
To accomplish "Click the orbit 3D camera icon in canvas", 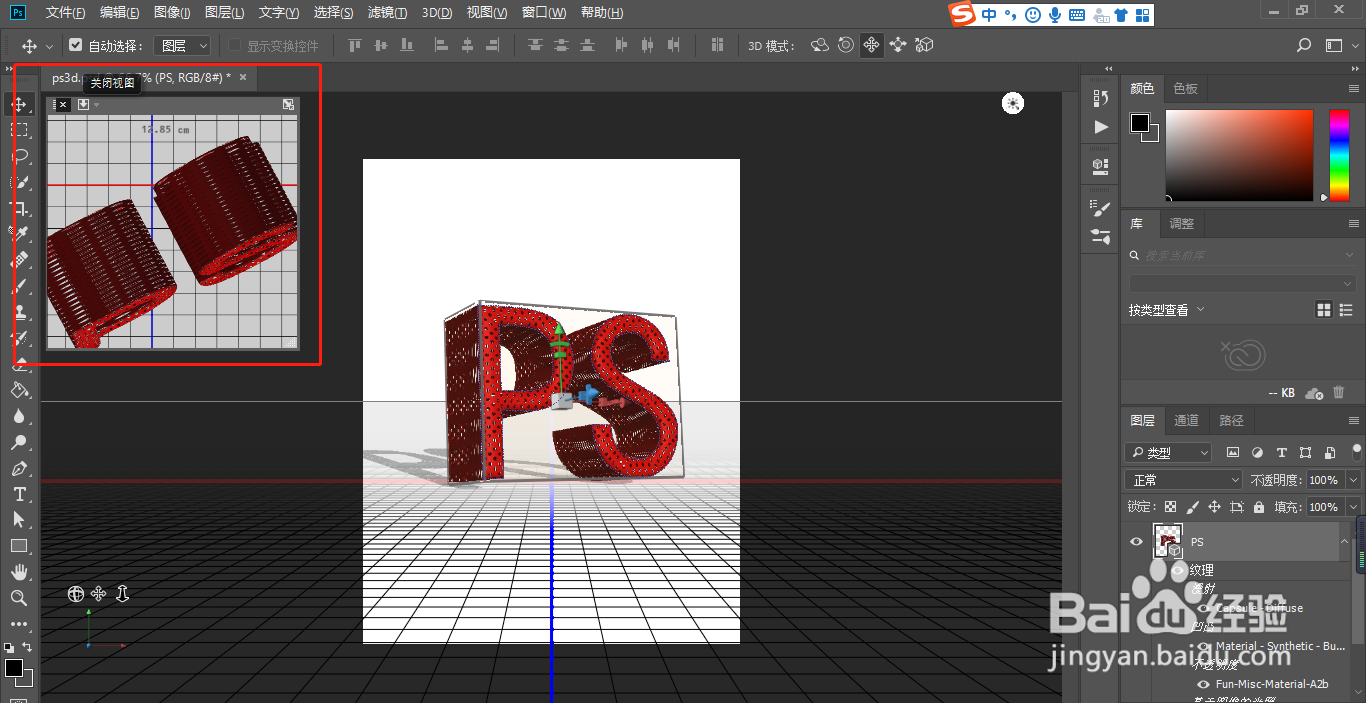I will (75, 594).
